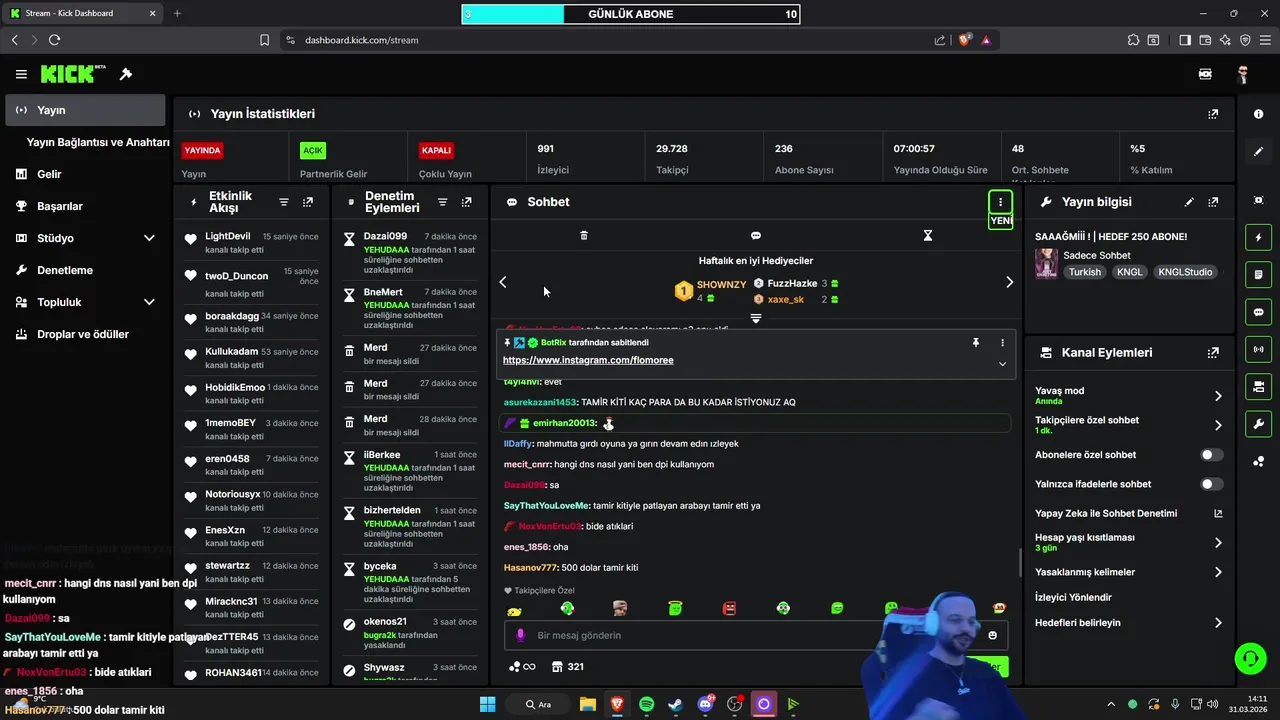The height and width of the screenshot is (720, 1280).
Task: Pop out the Yayın bilgisi panel
Action: (x=1213, y=202)
